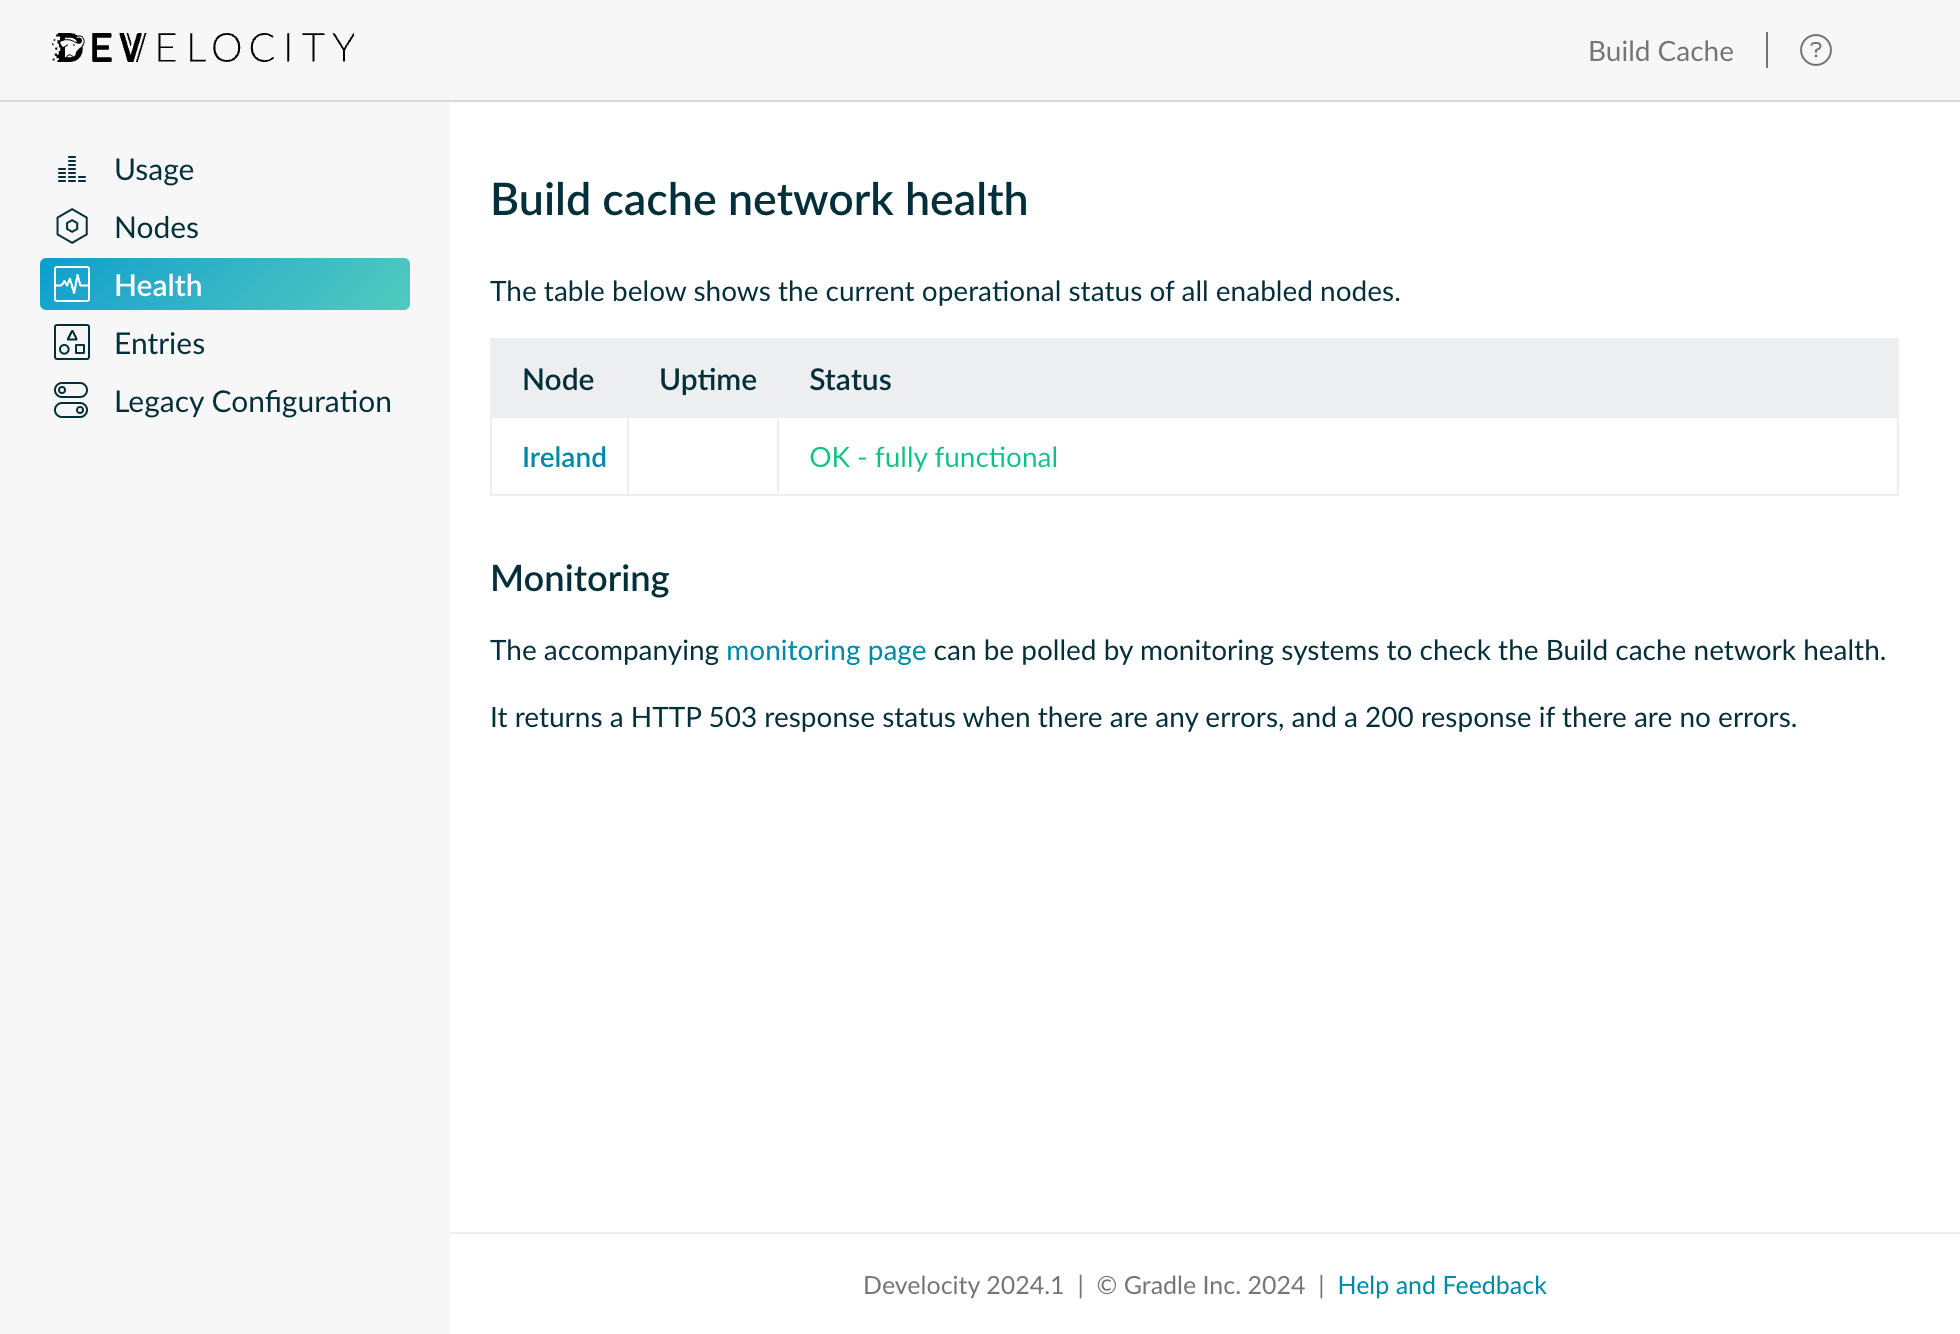Select the Usage navigation entry
This screenshot has height=1334, width=1960.
(153, 168)
